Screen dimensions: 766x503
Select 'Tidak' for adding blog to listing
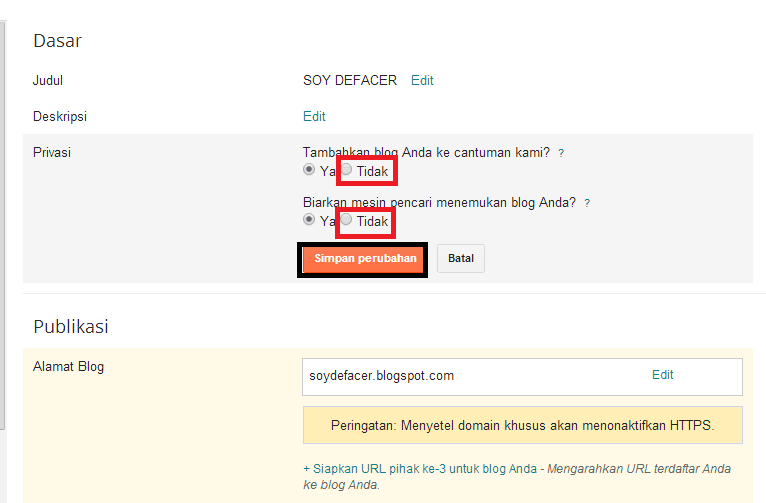(x=346, y=169)
